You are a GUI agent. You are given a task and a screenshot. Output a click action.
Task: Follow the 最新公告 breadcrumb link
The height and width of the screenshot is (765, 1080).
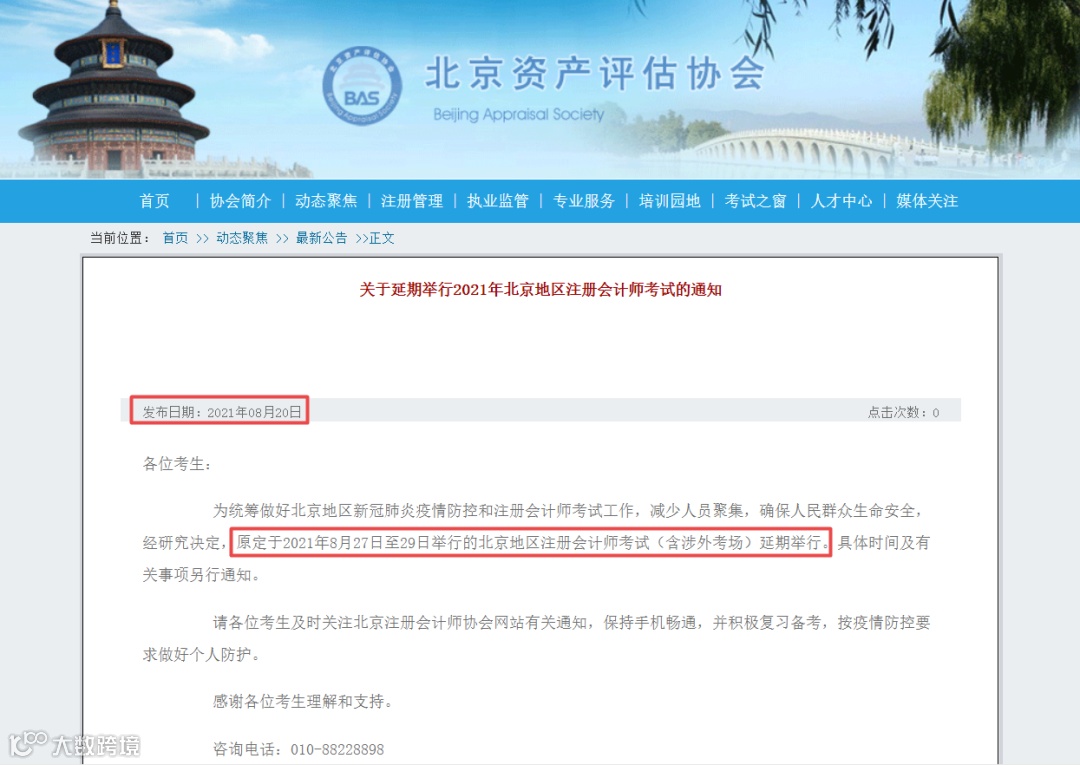[x=322, y=238]
